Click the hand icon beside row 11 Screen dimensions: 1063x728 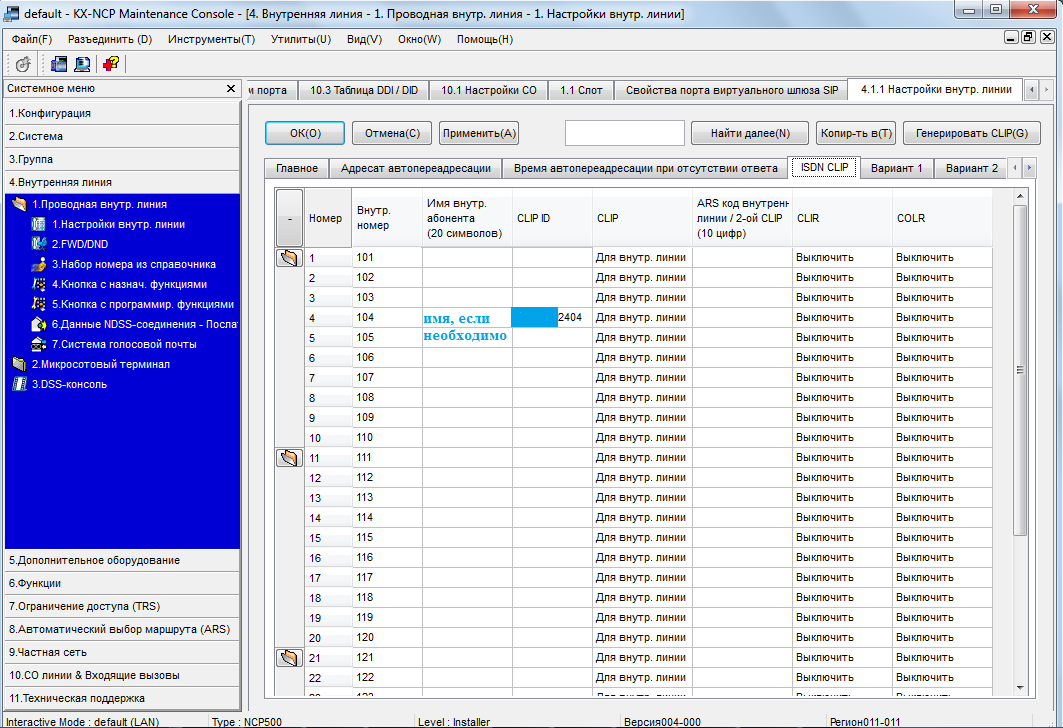tap(289, 458)
